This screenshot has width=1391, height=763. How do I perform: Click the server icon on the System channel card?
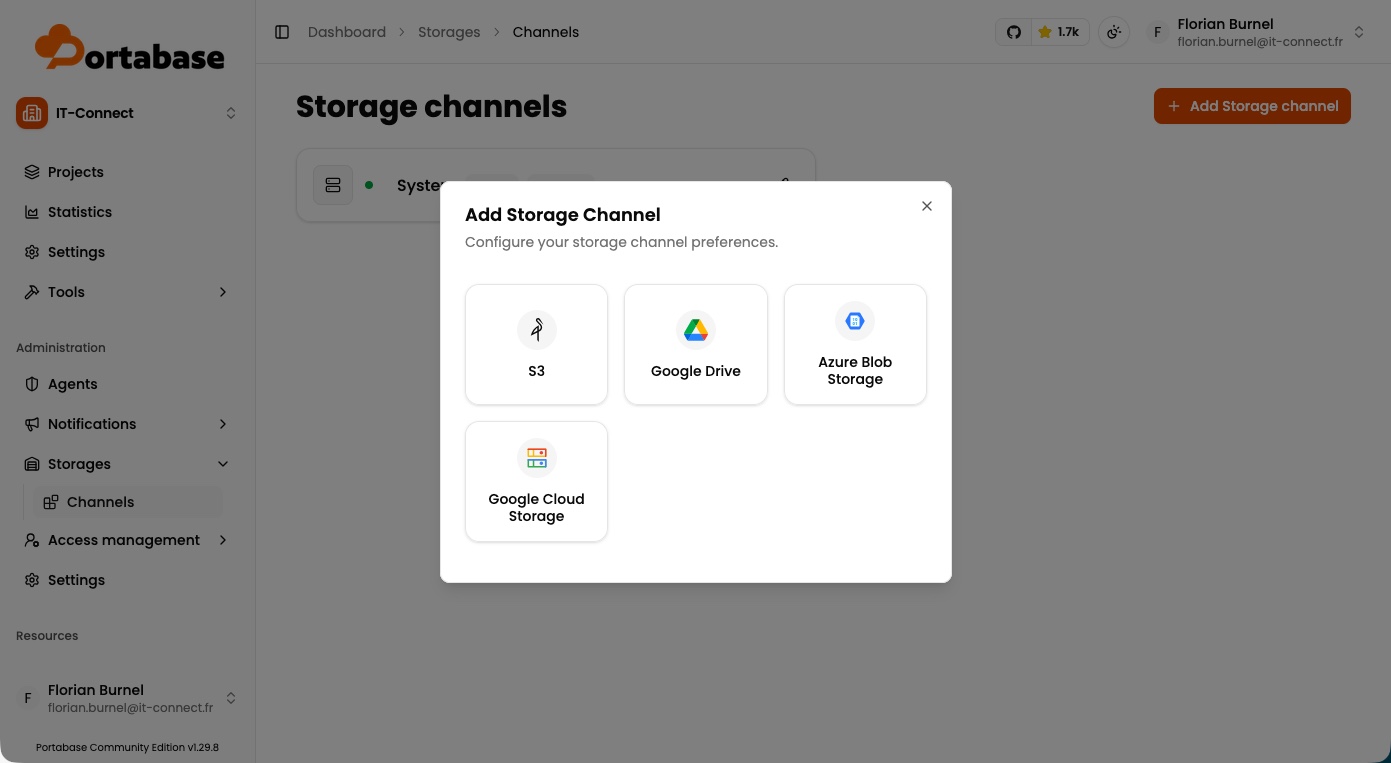click(333, 185)
